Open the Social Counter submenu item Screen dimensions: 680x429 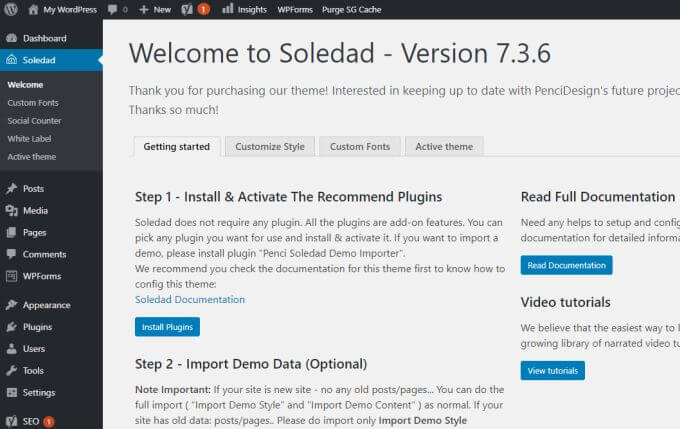pos(34,121)
